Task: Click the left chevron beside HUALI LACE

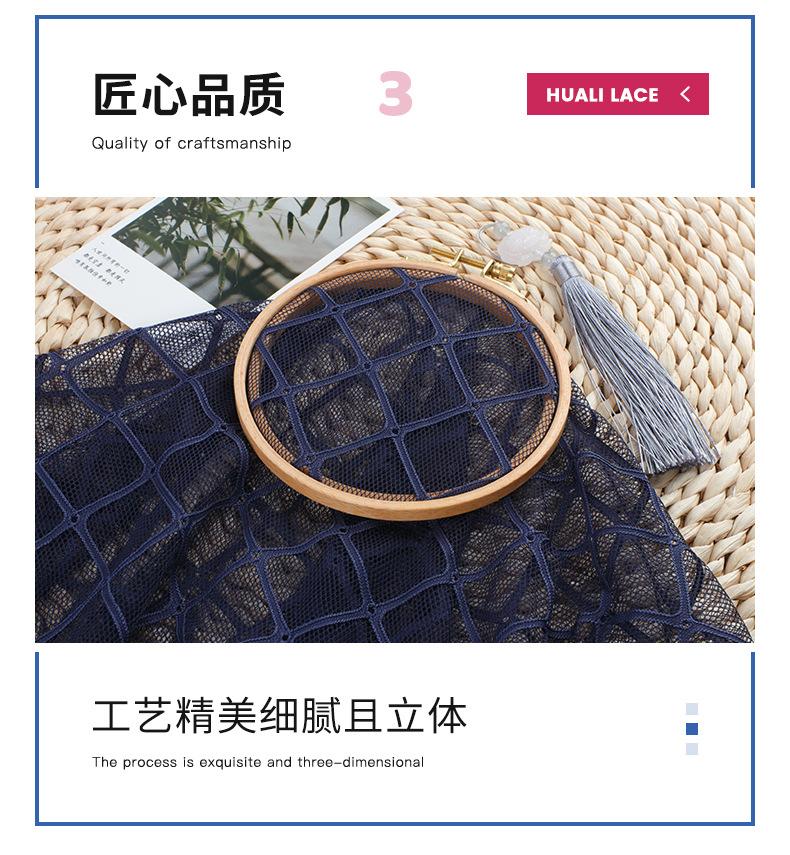Action: coord(685,94)
